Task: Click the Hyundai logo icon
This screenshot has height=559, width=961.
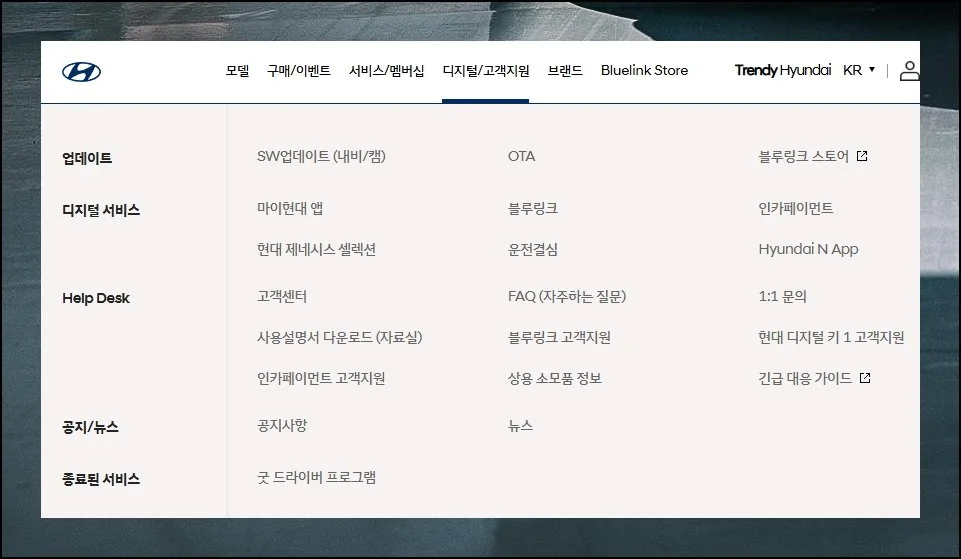Action: pyautogui.click(x=81, y=71)
